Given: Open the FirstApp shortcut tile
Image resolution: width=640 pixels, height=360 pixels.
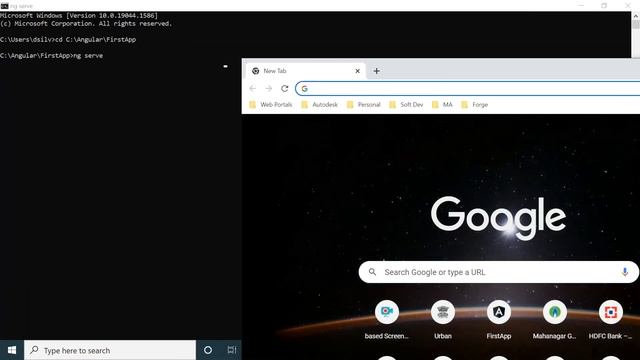Looking at the screenshot, I should coord(499,320).
